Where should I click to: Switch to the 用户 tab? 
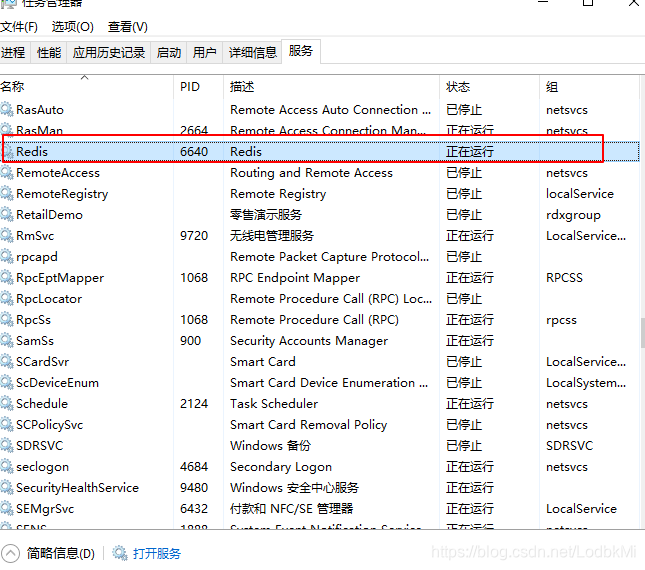click(204, 53)
